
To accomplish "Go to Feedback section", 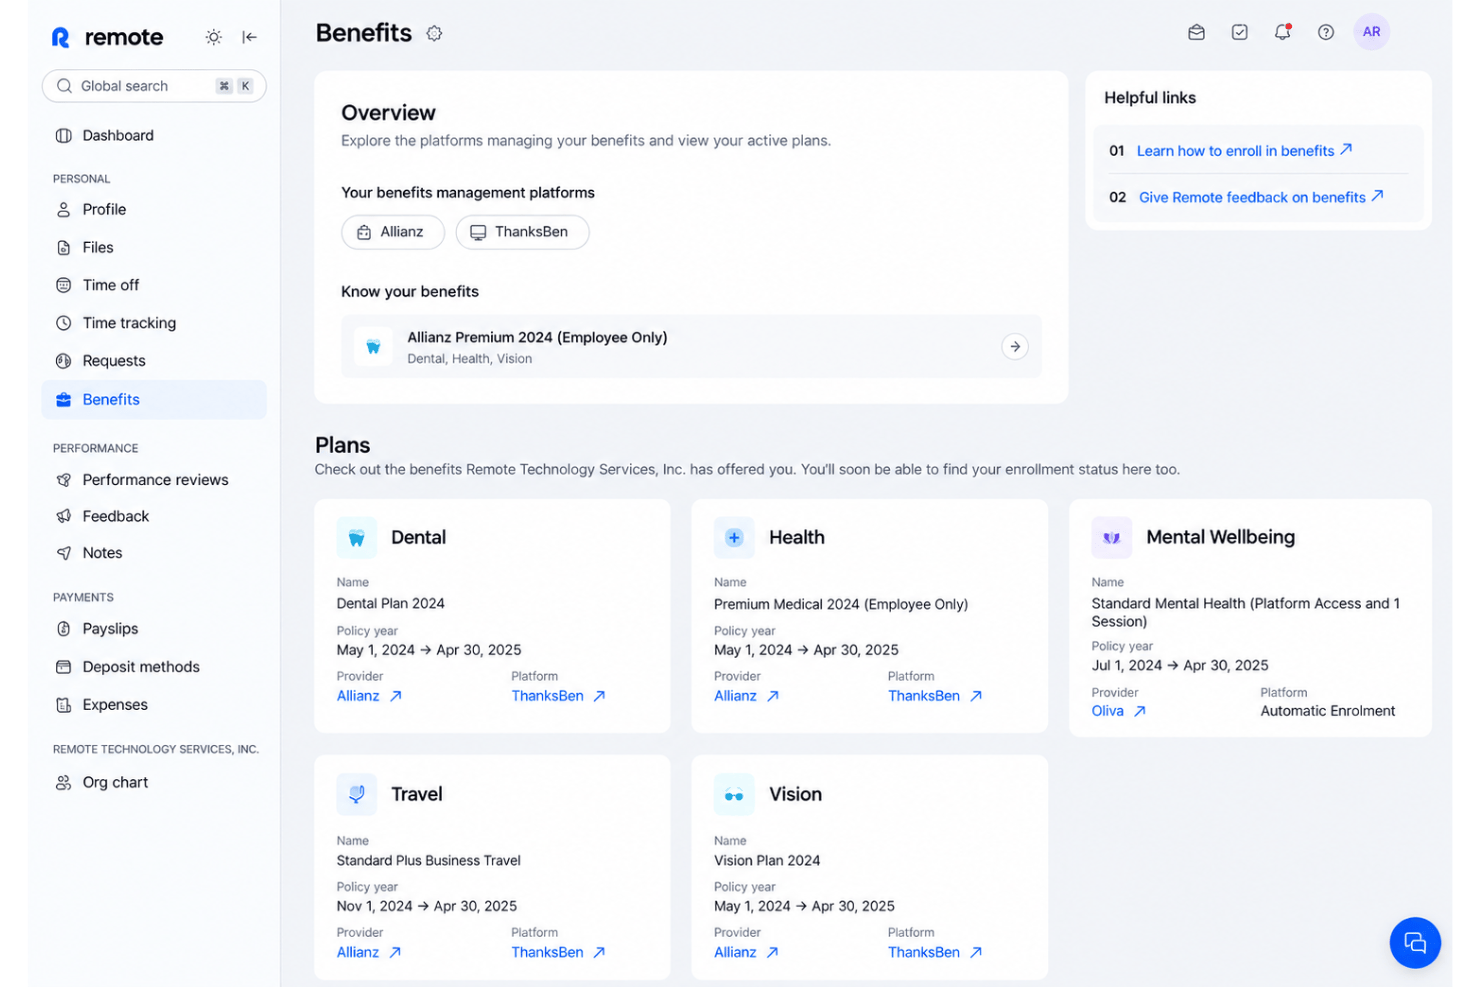I will tap(154, 516).
